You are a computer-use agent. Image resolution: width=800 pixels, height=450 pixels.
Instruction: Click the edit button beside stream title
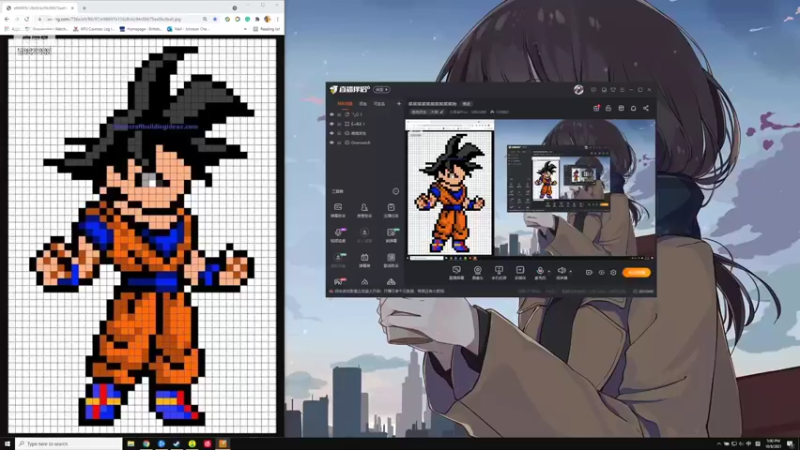pos(466,104)
